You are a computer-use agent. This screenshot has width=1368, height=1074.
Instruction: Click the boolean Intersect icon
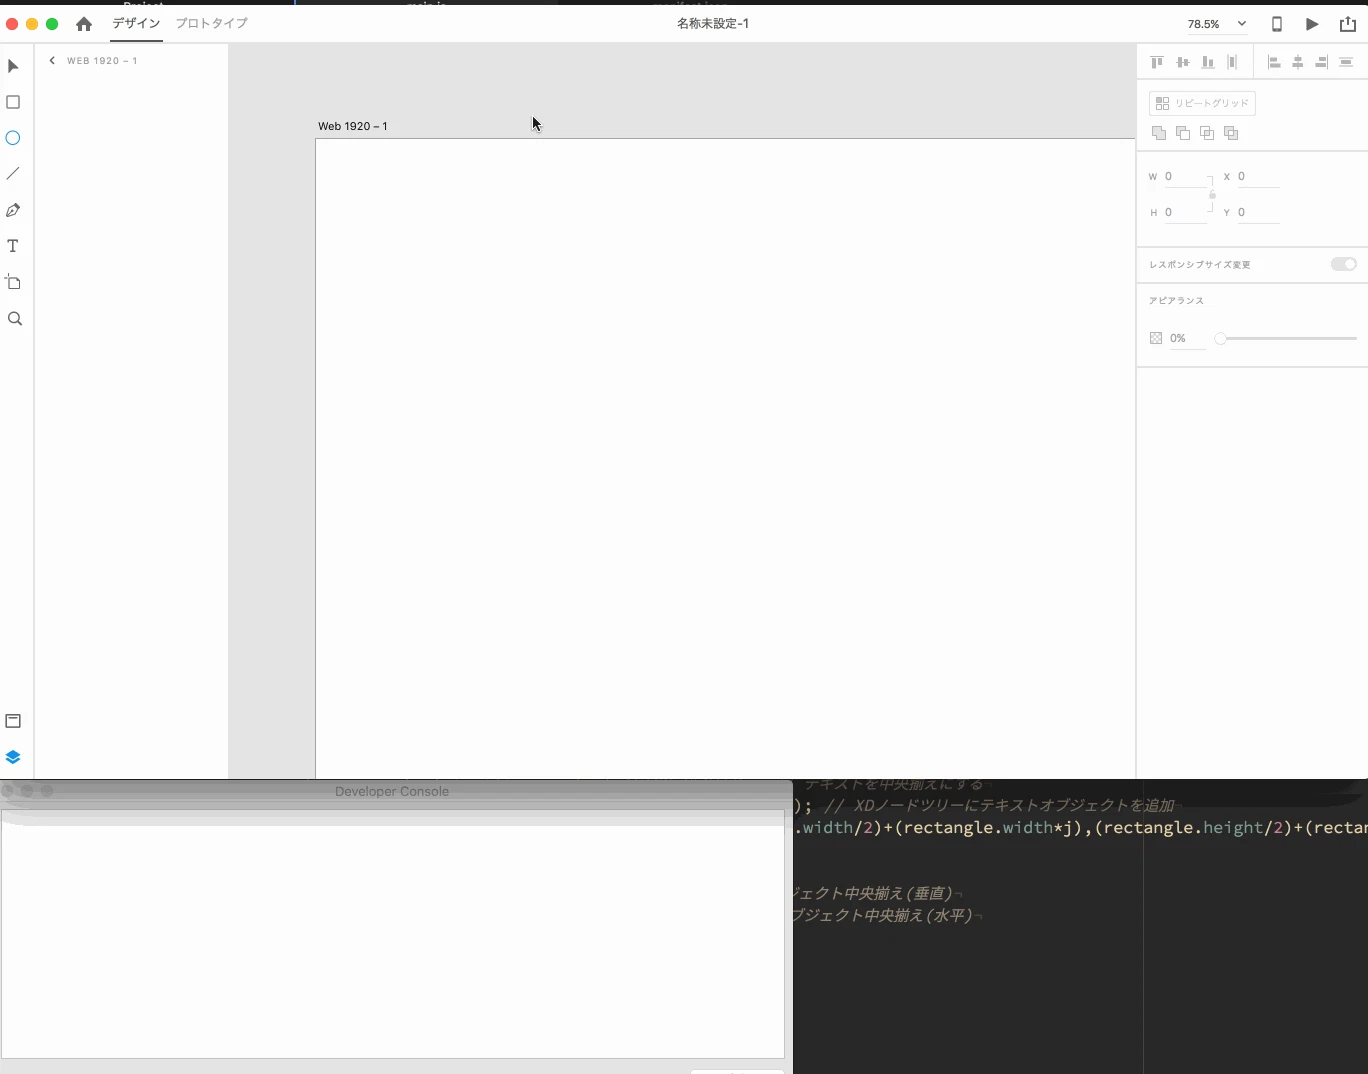click(x=1207, y=133)
